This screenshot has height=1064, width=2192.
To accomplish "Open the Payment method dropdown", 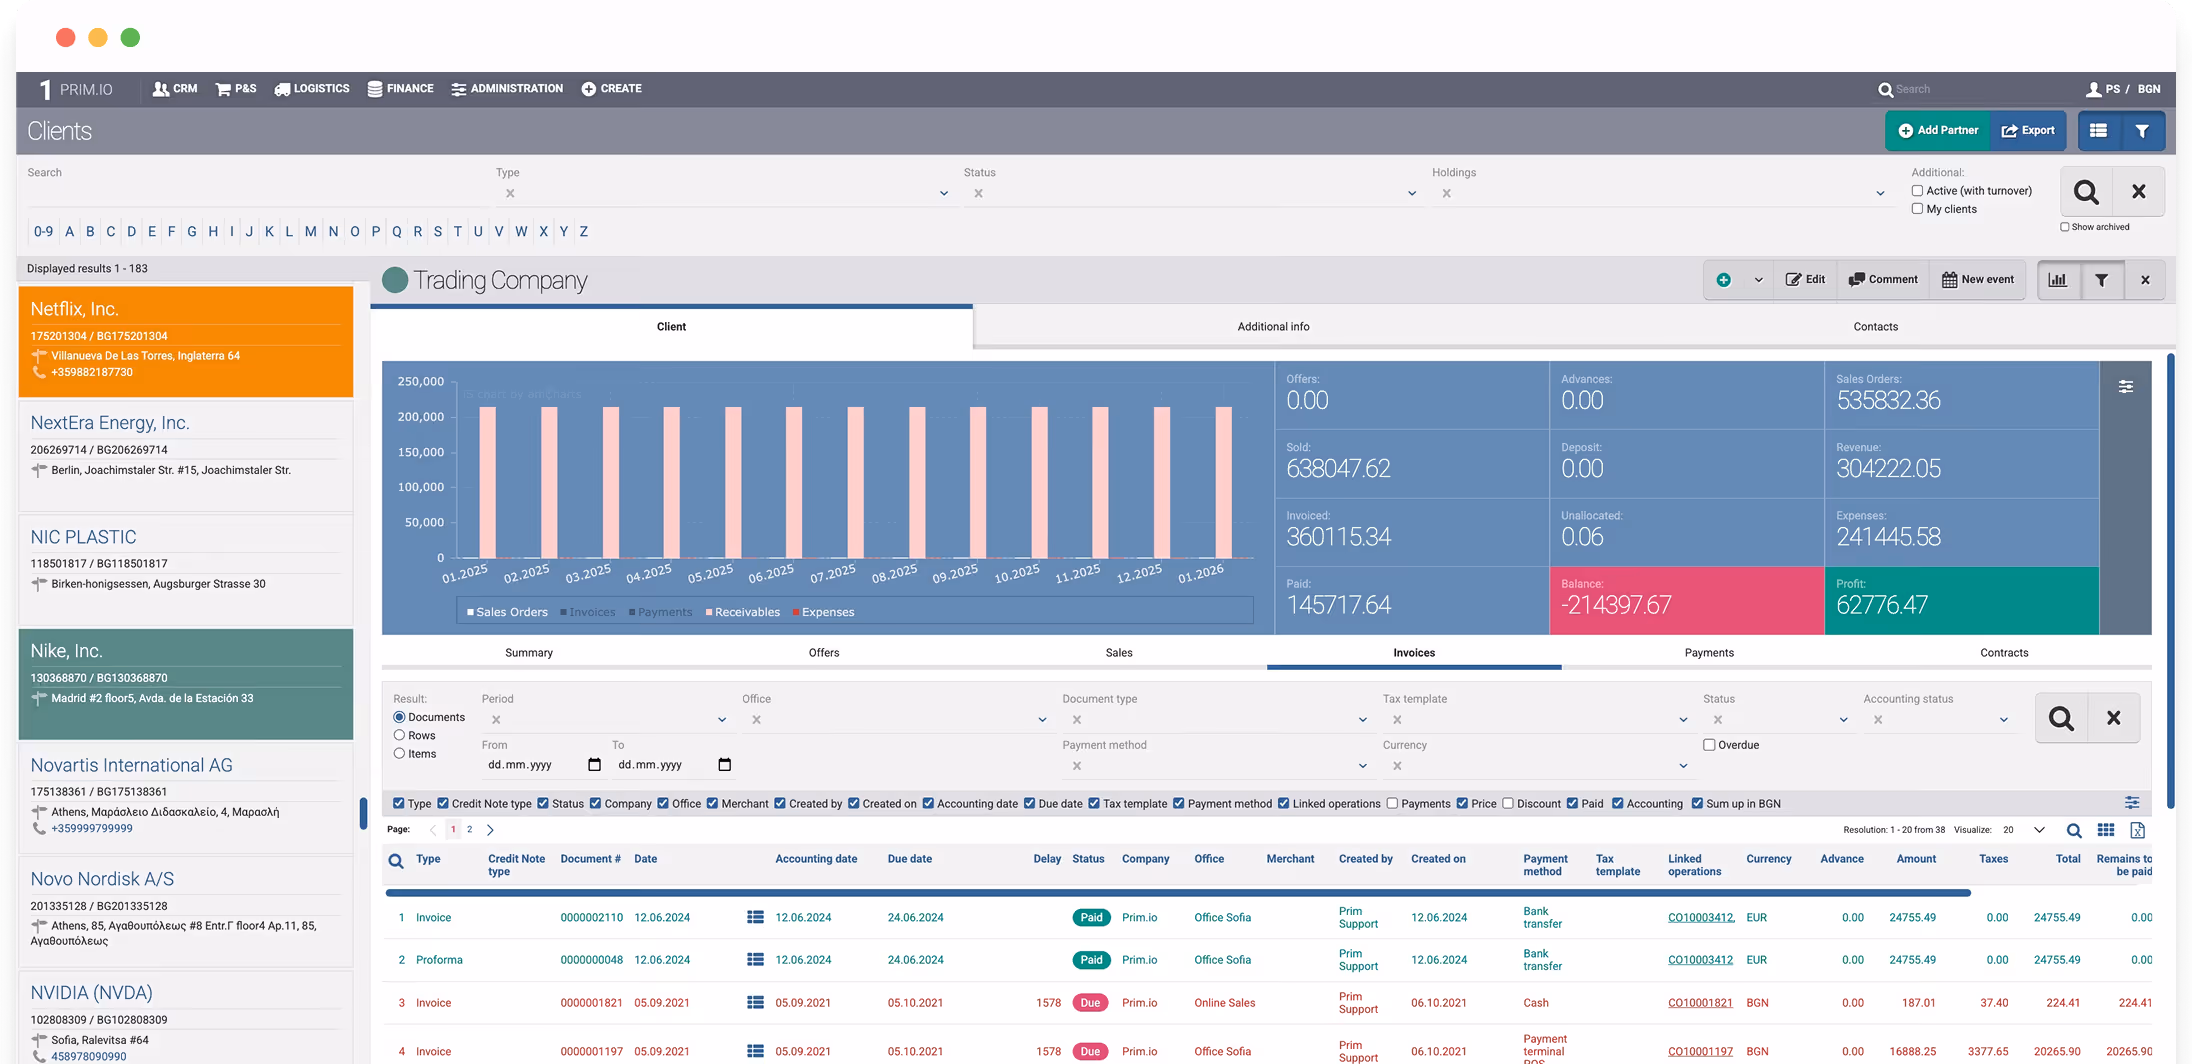I will tap(1362, 766).
